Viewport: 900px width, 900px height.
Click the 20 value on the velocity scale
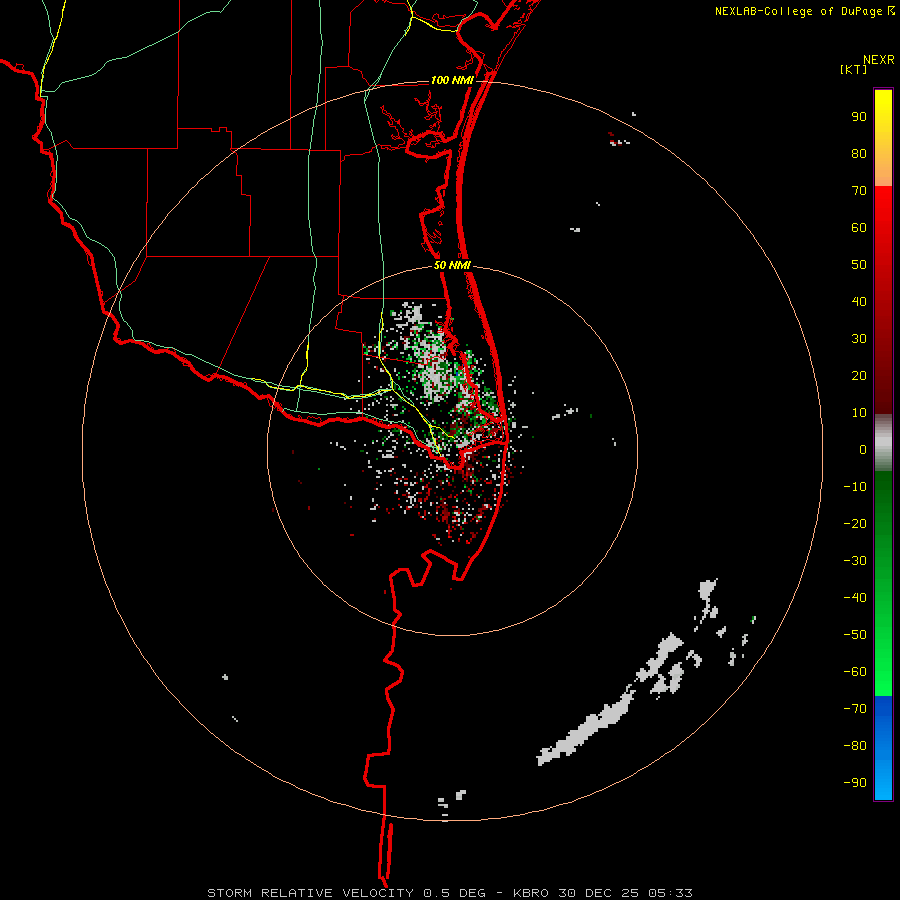pos(859,376)
